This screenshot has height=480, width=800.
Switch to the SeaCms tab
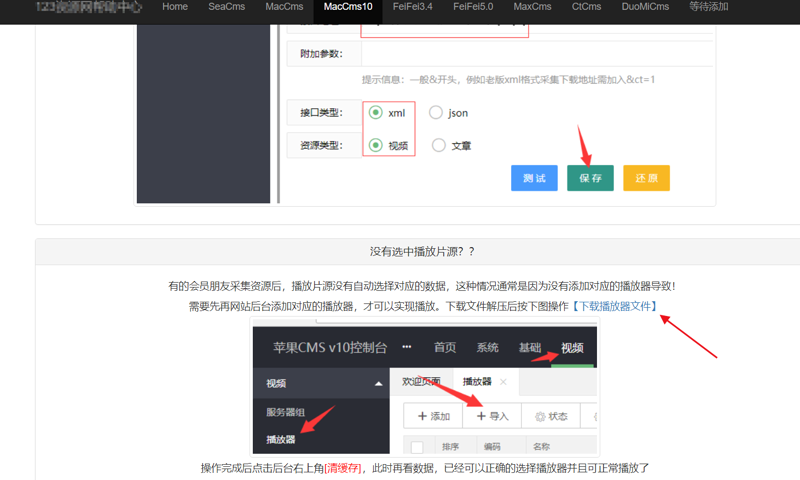coord(227,7)
